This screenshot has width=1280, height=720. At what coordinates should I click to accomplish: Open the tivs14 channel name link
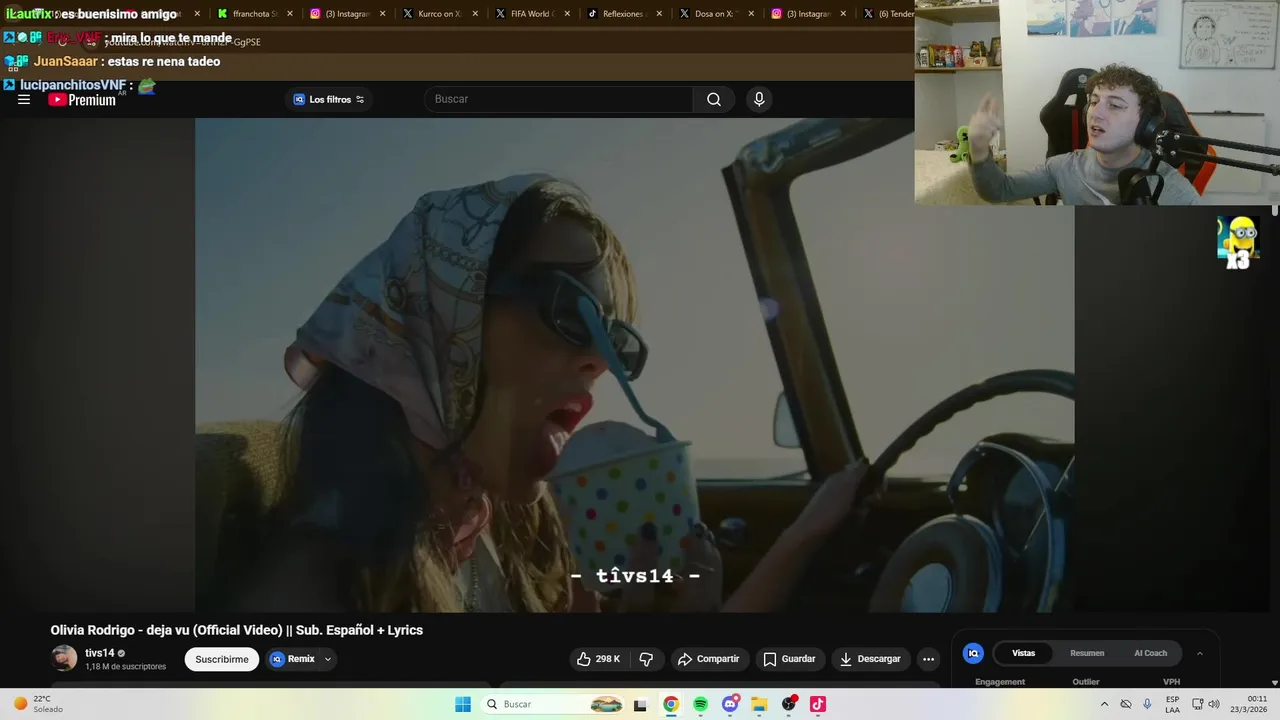(x=99, y=653)
